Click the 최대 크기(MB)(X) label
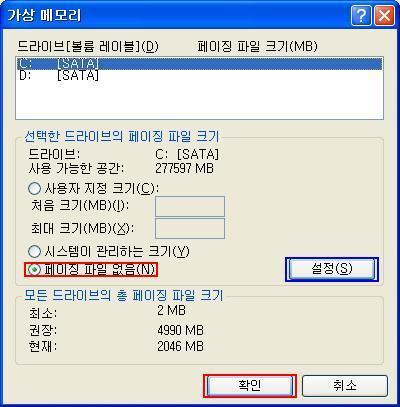 pos(82,229)
